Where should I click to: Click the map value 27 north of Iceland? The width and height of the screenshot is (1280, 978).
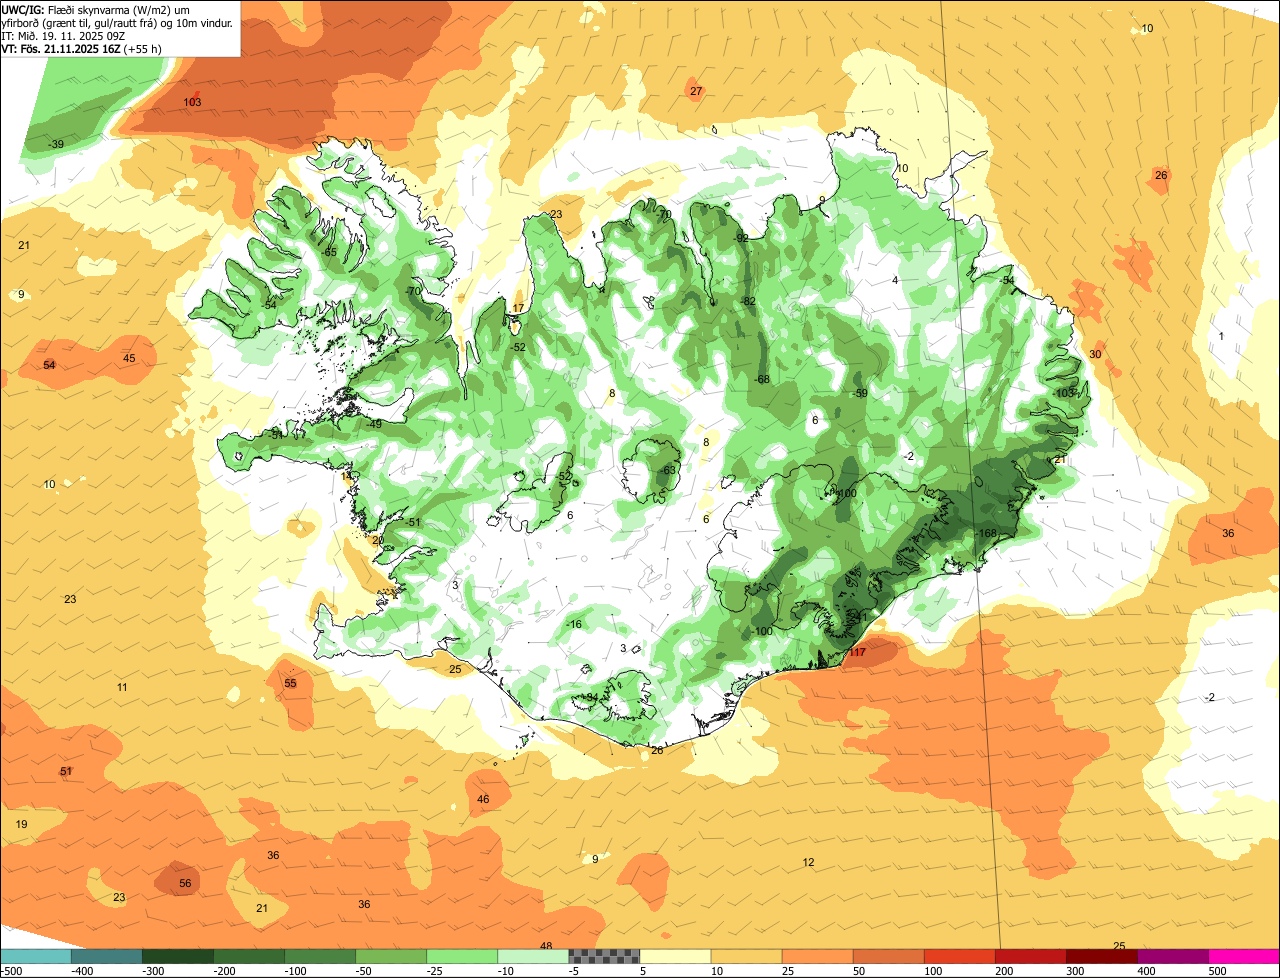[x=696, y=91]
